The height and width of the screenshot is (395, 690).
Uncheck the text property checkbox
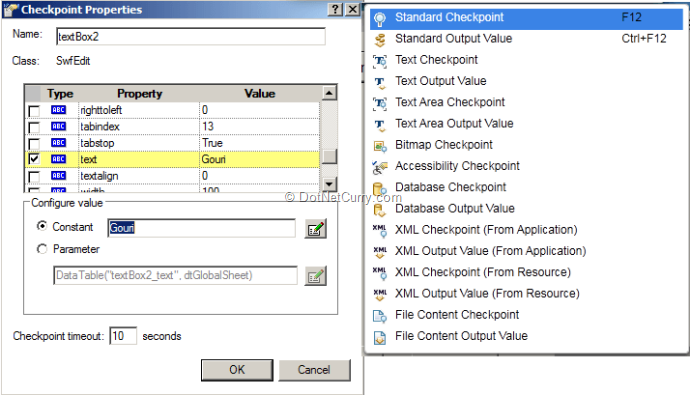coord(34,159)
